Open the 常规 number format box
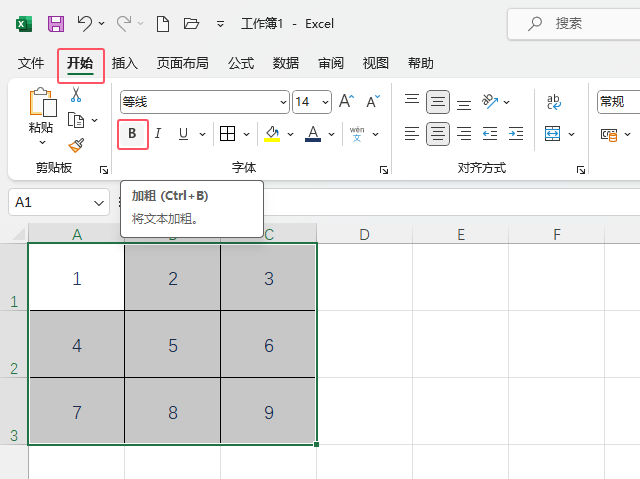 click(x=618, y=102)
